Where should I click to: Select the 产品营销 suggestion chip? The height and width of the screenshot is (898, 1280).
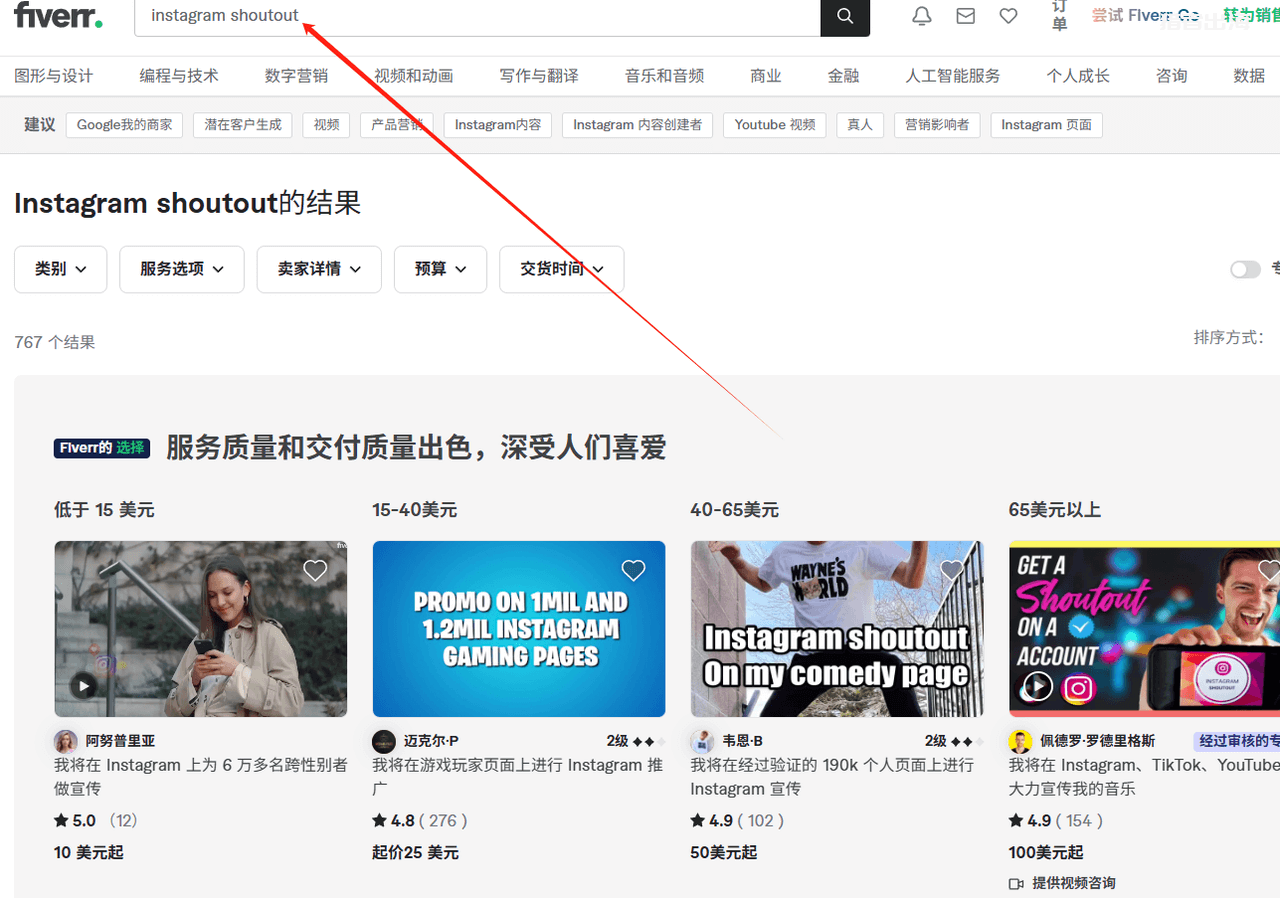pos(397,125)
